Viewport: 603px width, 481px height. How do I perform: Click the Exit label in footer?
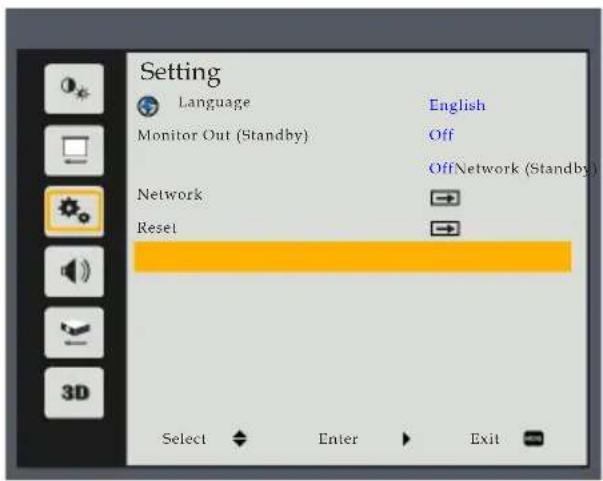tap(485, 439)
